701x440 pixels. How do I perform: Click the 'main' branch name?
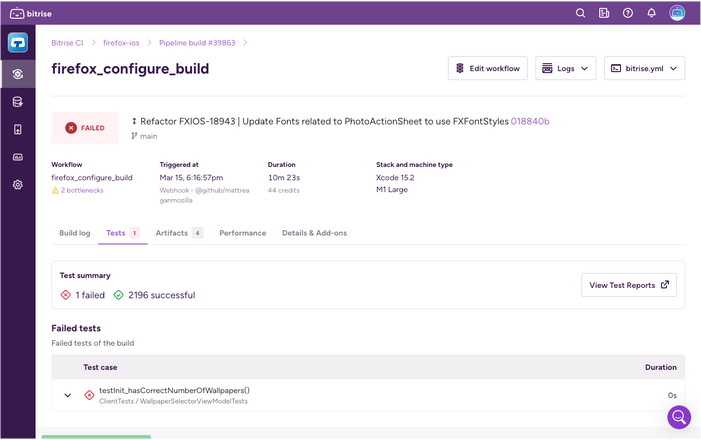[x=148, y=136]
